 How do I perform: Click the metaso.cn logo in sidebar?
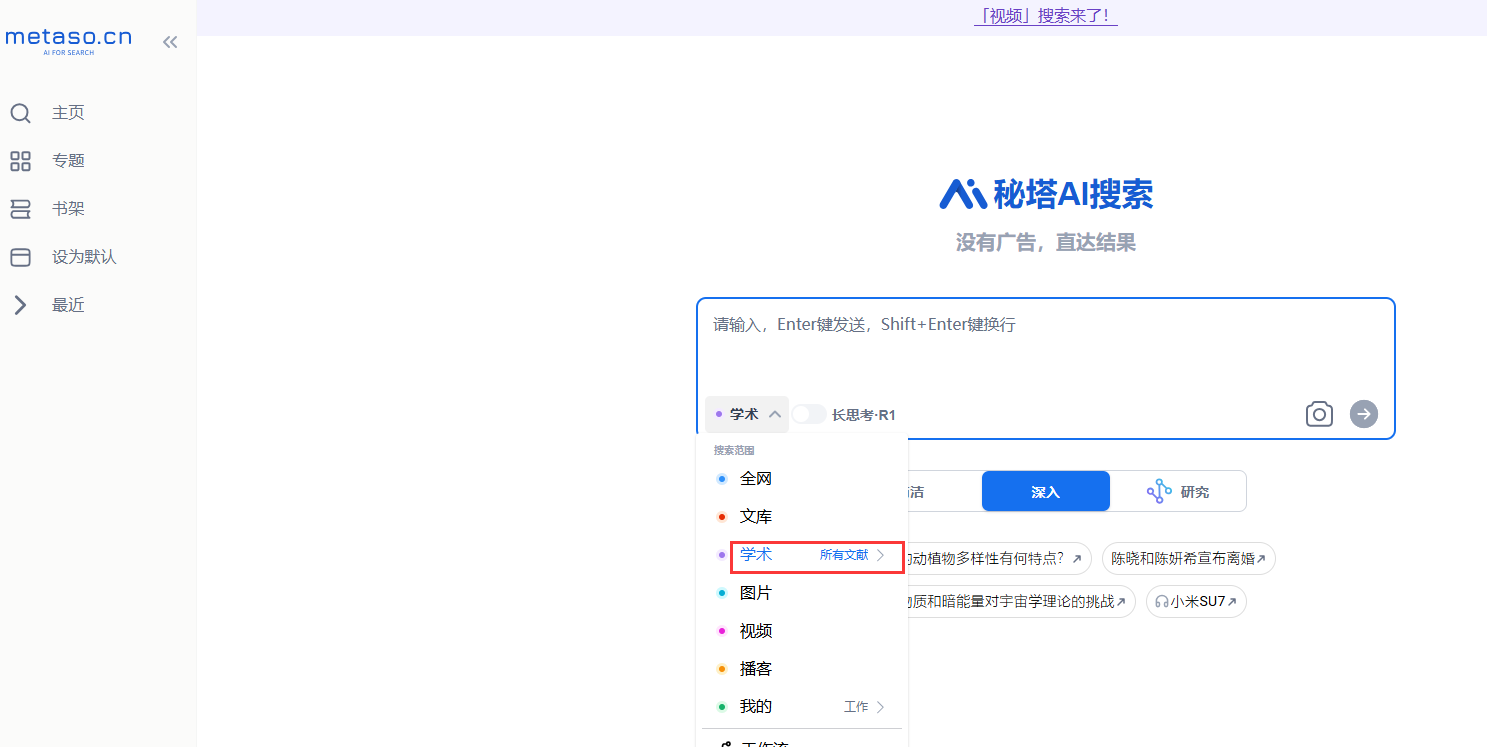click(x=68, y=41)
